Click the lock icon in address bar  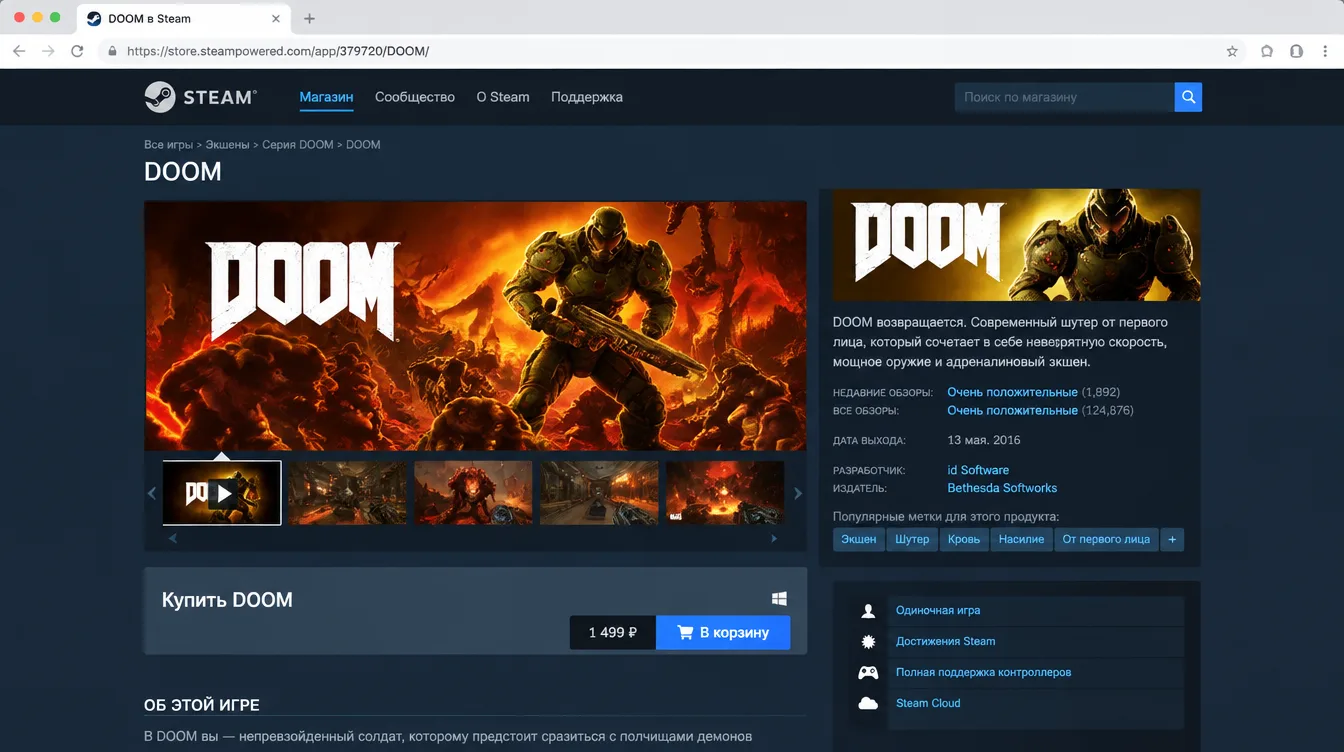(112, 51)
